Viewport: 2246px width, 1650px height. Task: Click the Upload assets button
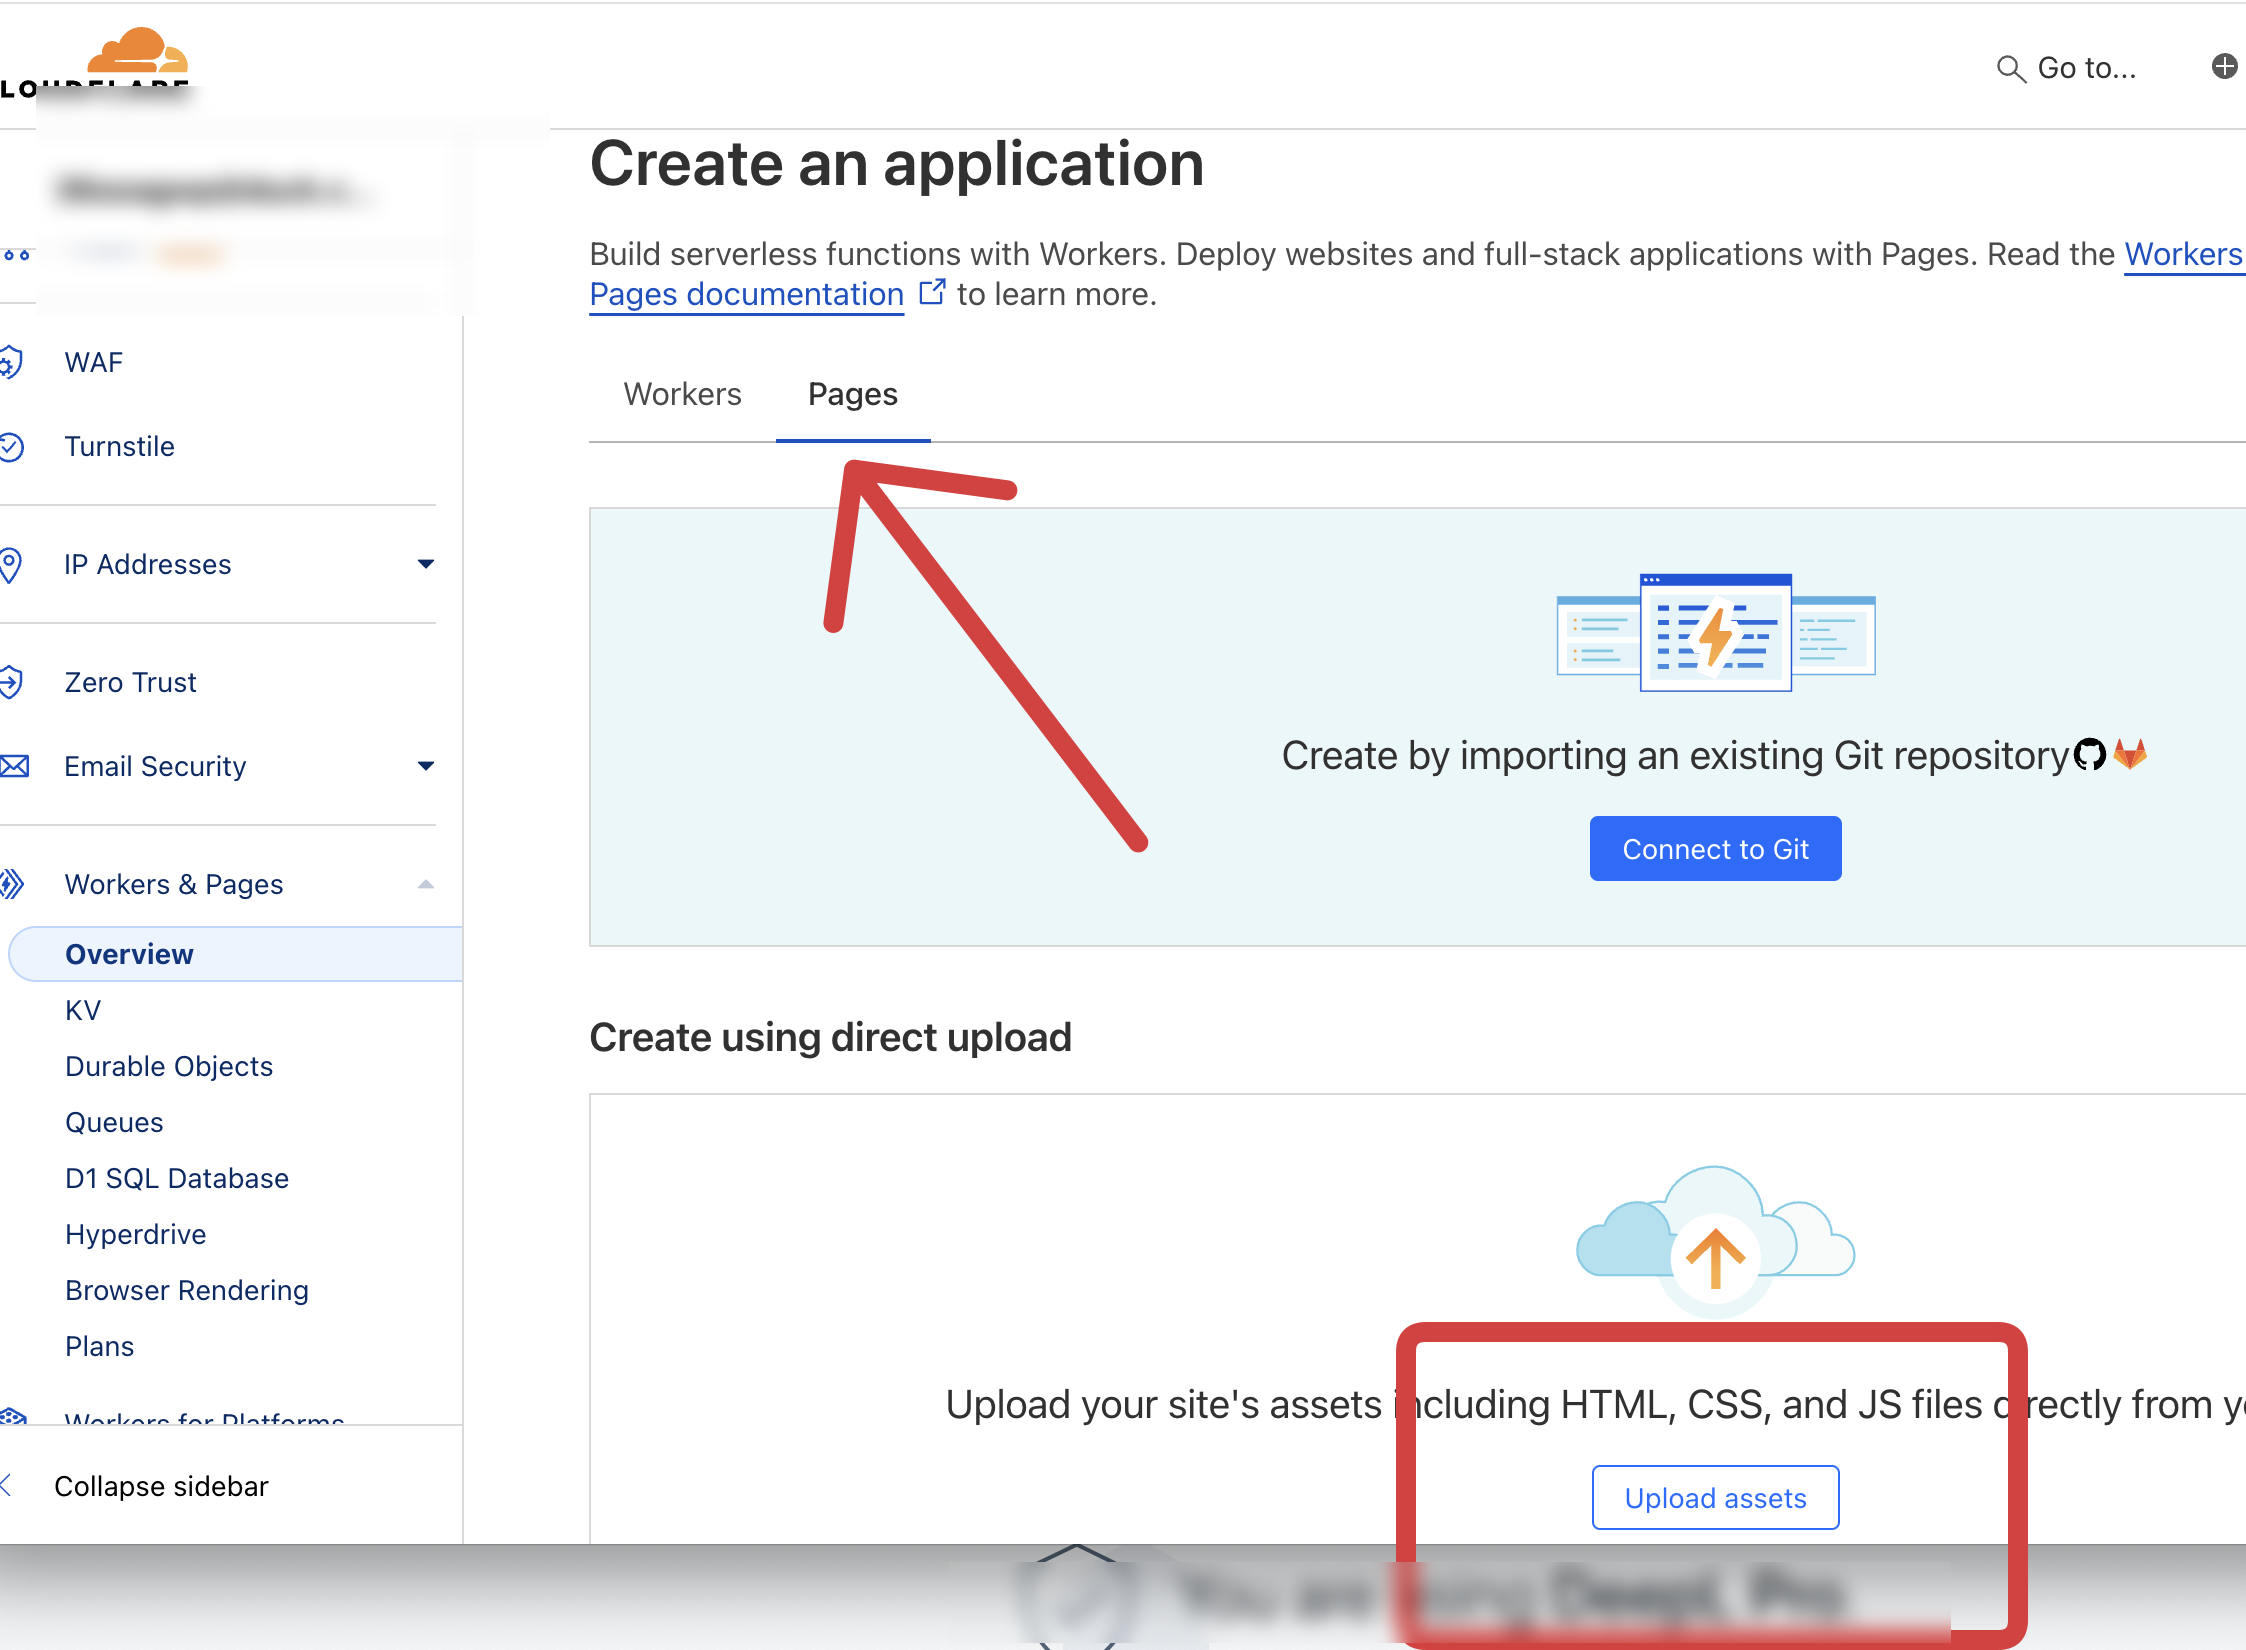pyautogui.click(x=1715, y=1498)
